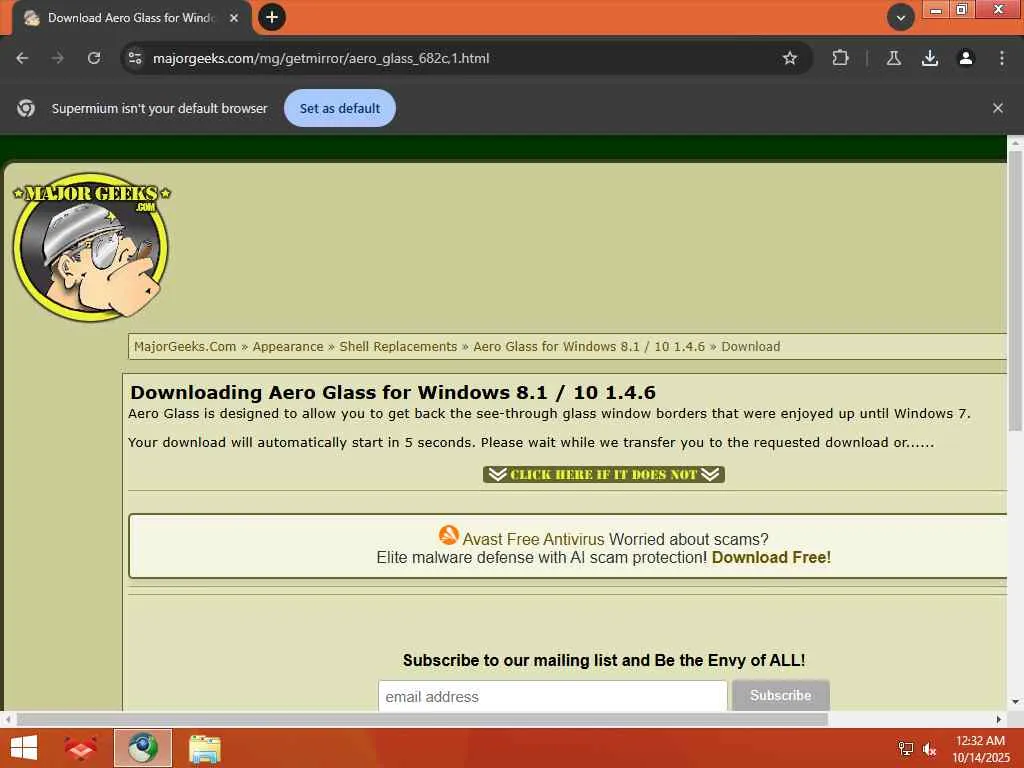Open Aero Glass for Windows 8.1 / 10 1.4.6 breadcrumb
Screen dimensions: 1024x768
[x=589, y=347]
